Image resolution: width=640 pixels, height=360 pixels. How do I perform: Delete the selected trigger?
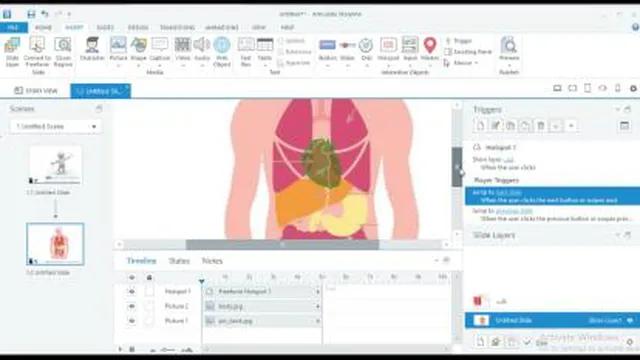(x=540, y=126)
